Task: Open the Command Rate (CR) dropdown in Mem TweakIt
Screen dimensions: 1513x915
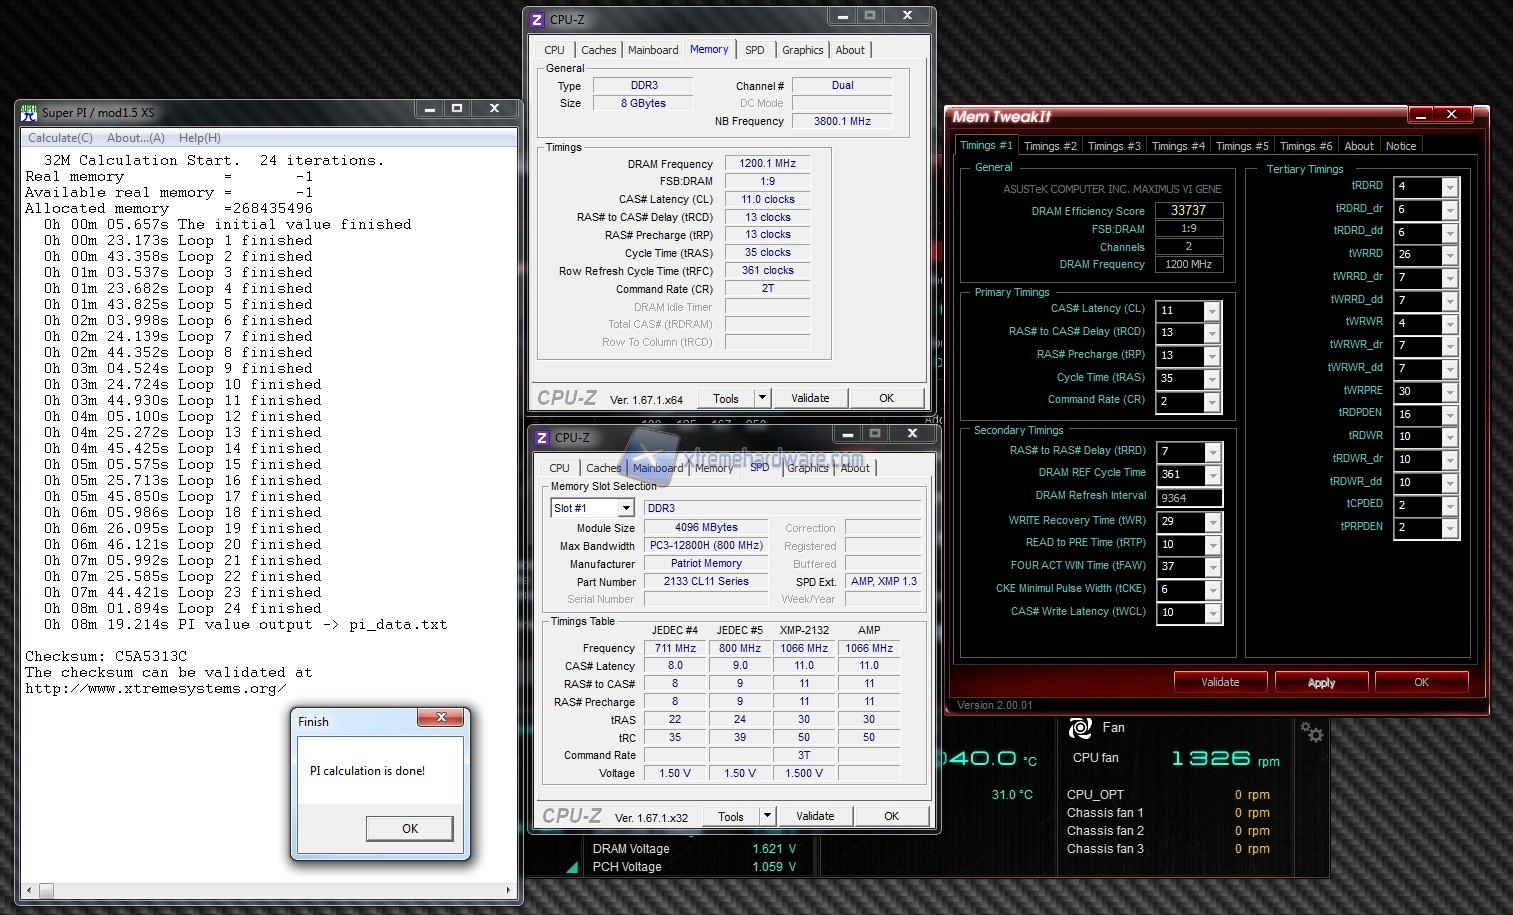Action: coord(1212,402)
